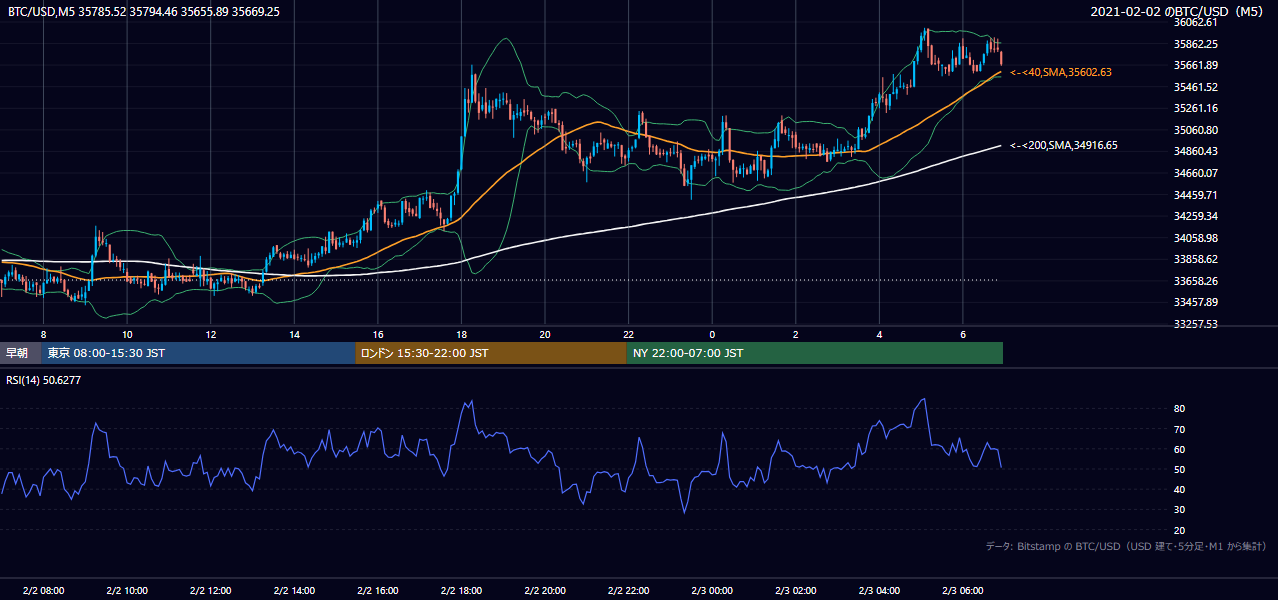Click the 2/2 14:00 date axis label
Image resolution: width=1278 pixels, height=600 pixels.
coord(293,591)
